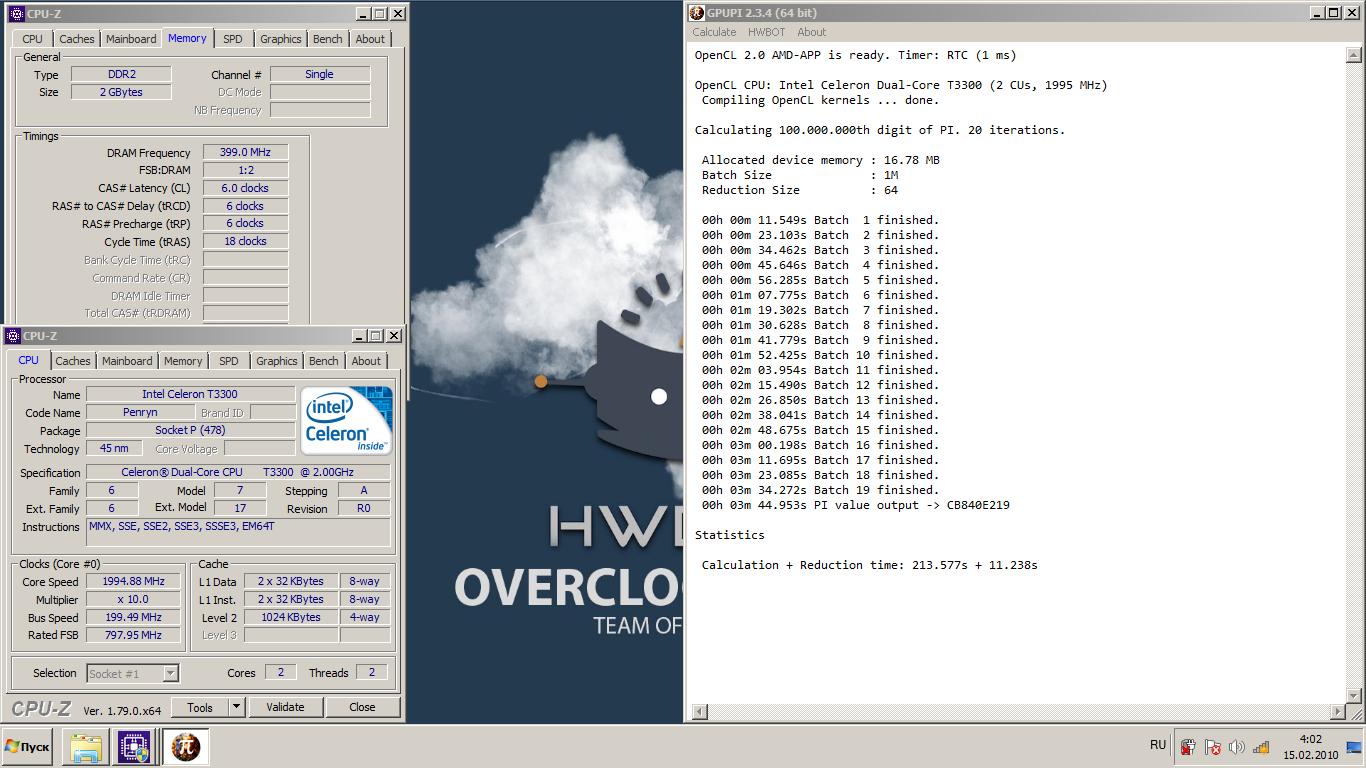Click the Cycle Time 18 clocks value
Image resolution: width=1366 pixels, height=768 pixels.
click(246, 241)
